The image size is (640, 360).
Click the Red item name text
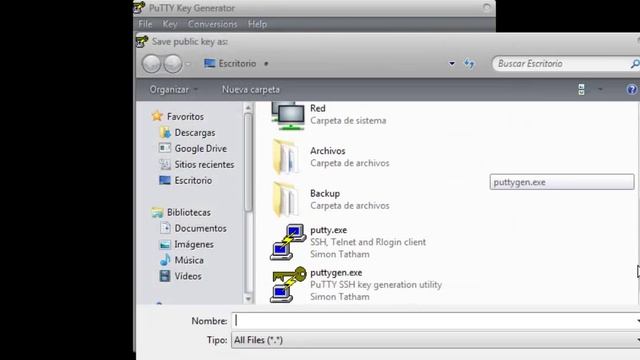click(318, 109)
